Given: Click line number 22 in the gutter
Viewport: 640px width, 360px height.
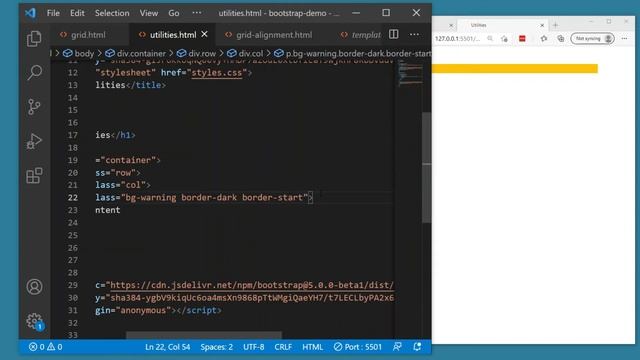Looking at the screenshot, I should click(x=73, y=198).
